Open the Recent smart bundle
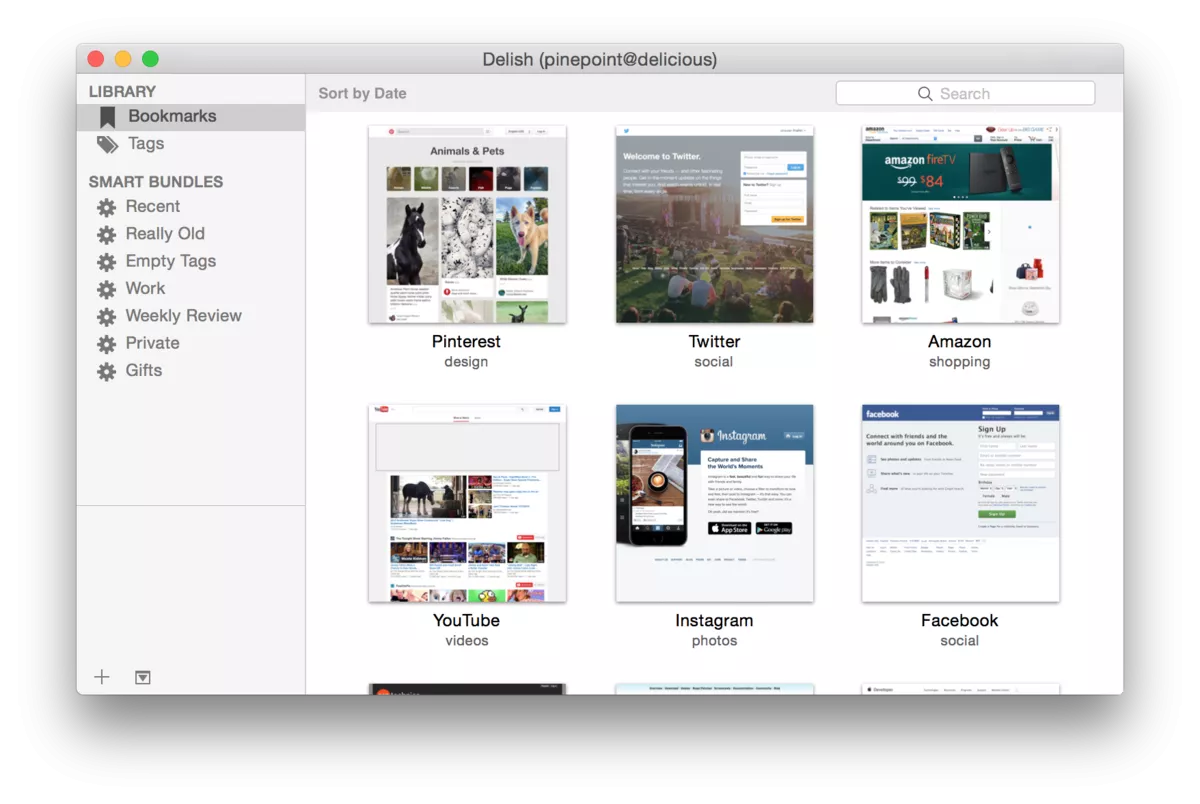This screenshot has width=1200, height=804. 191,207
